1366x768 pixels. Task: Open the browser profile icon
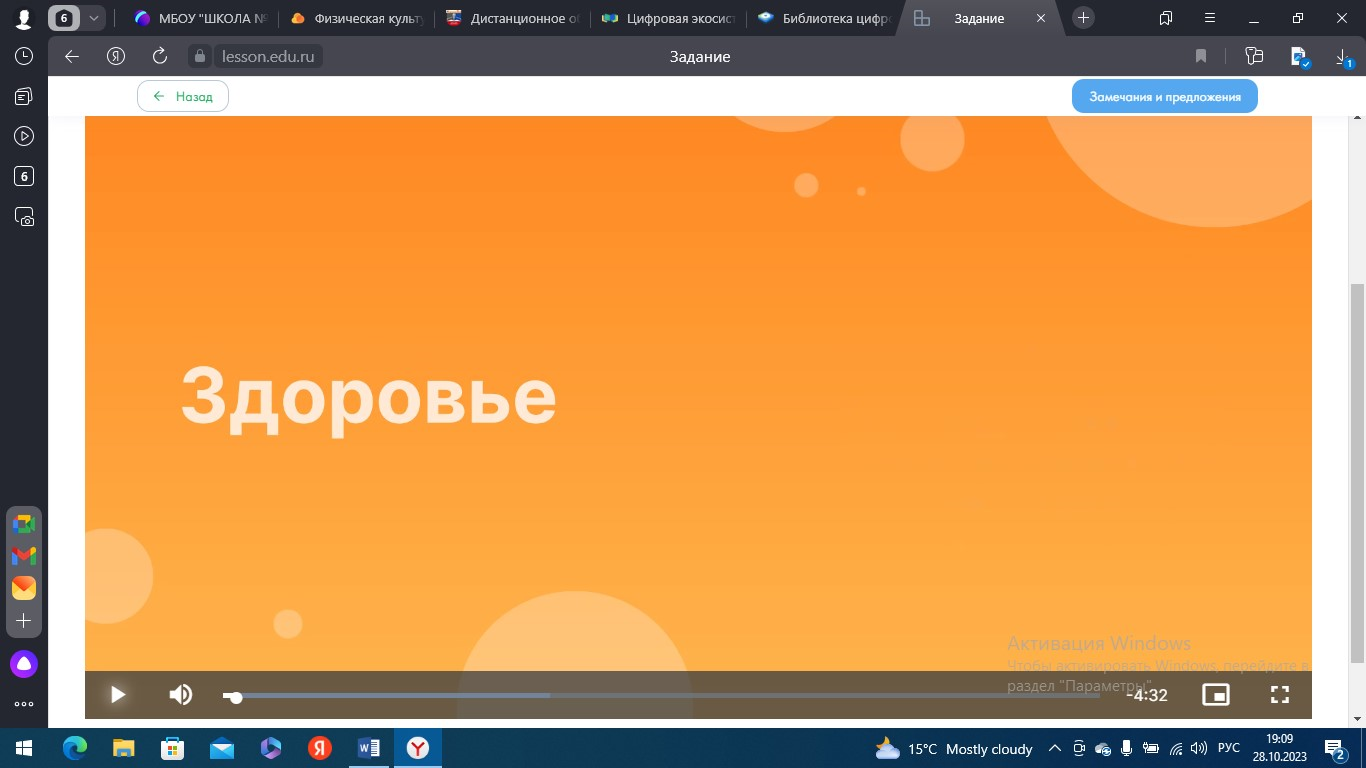[x=23, y=18]
